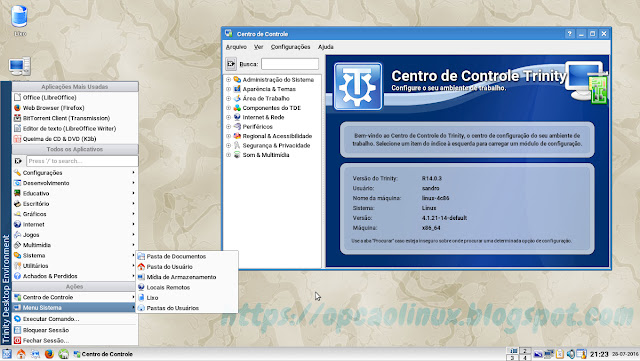Open the Arquivo menu
This screenshot has height=361, width=640.
pos(236,47)
